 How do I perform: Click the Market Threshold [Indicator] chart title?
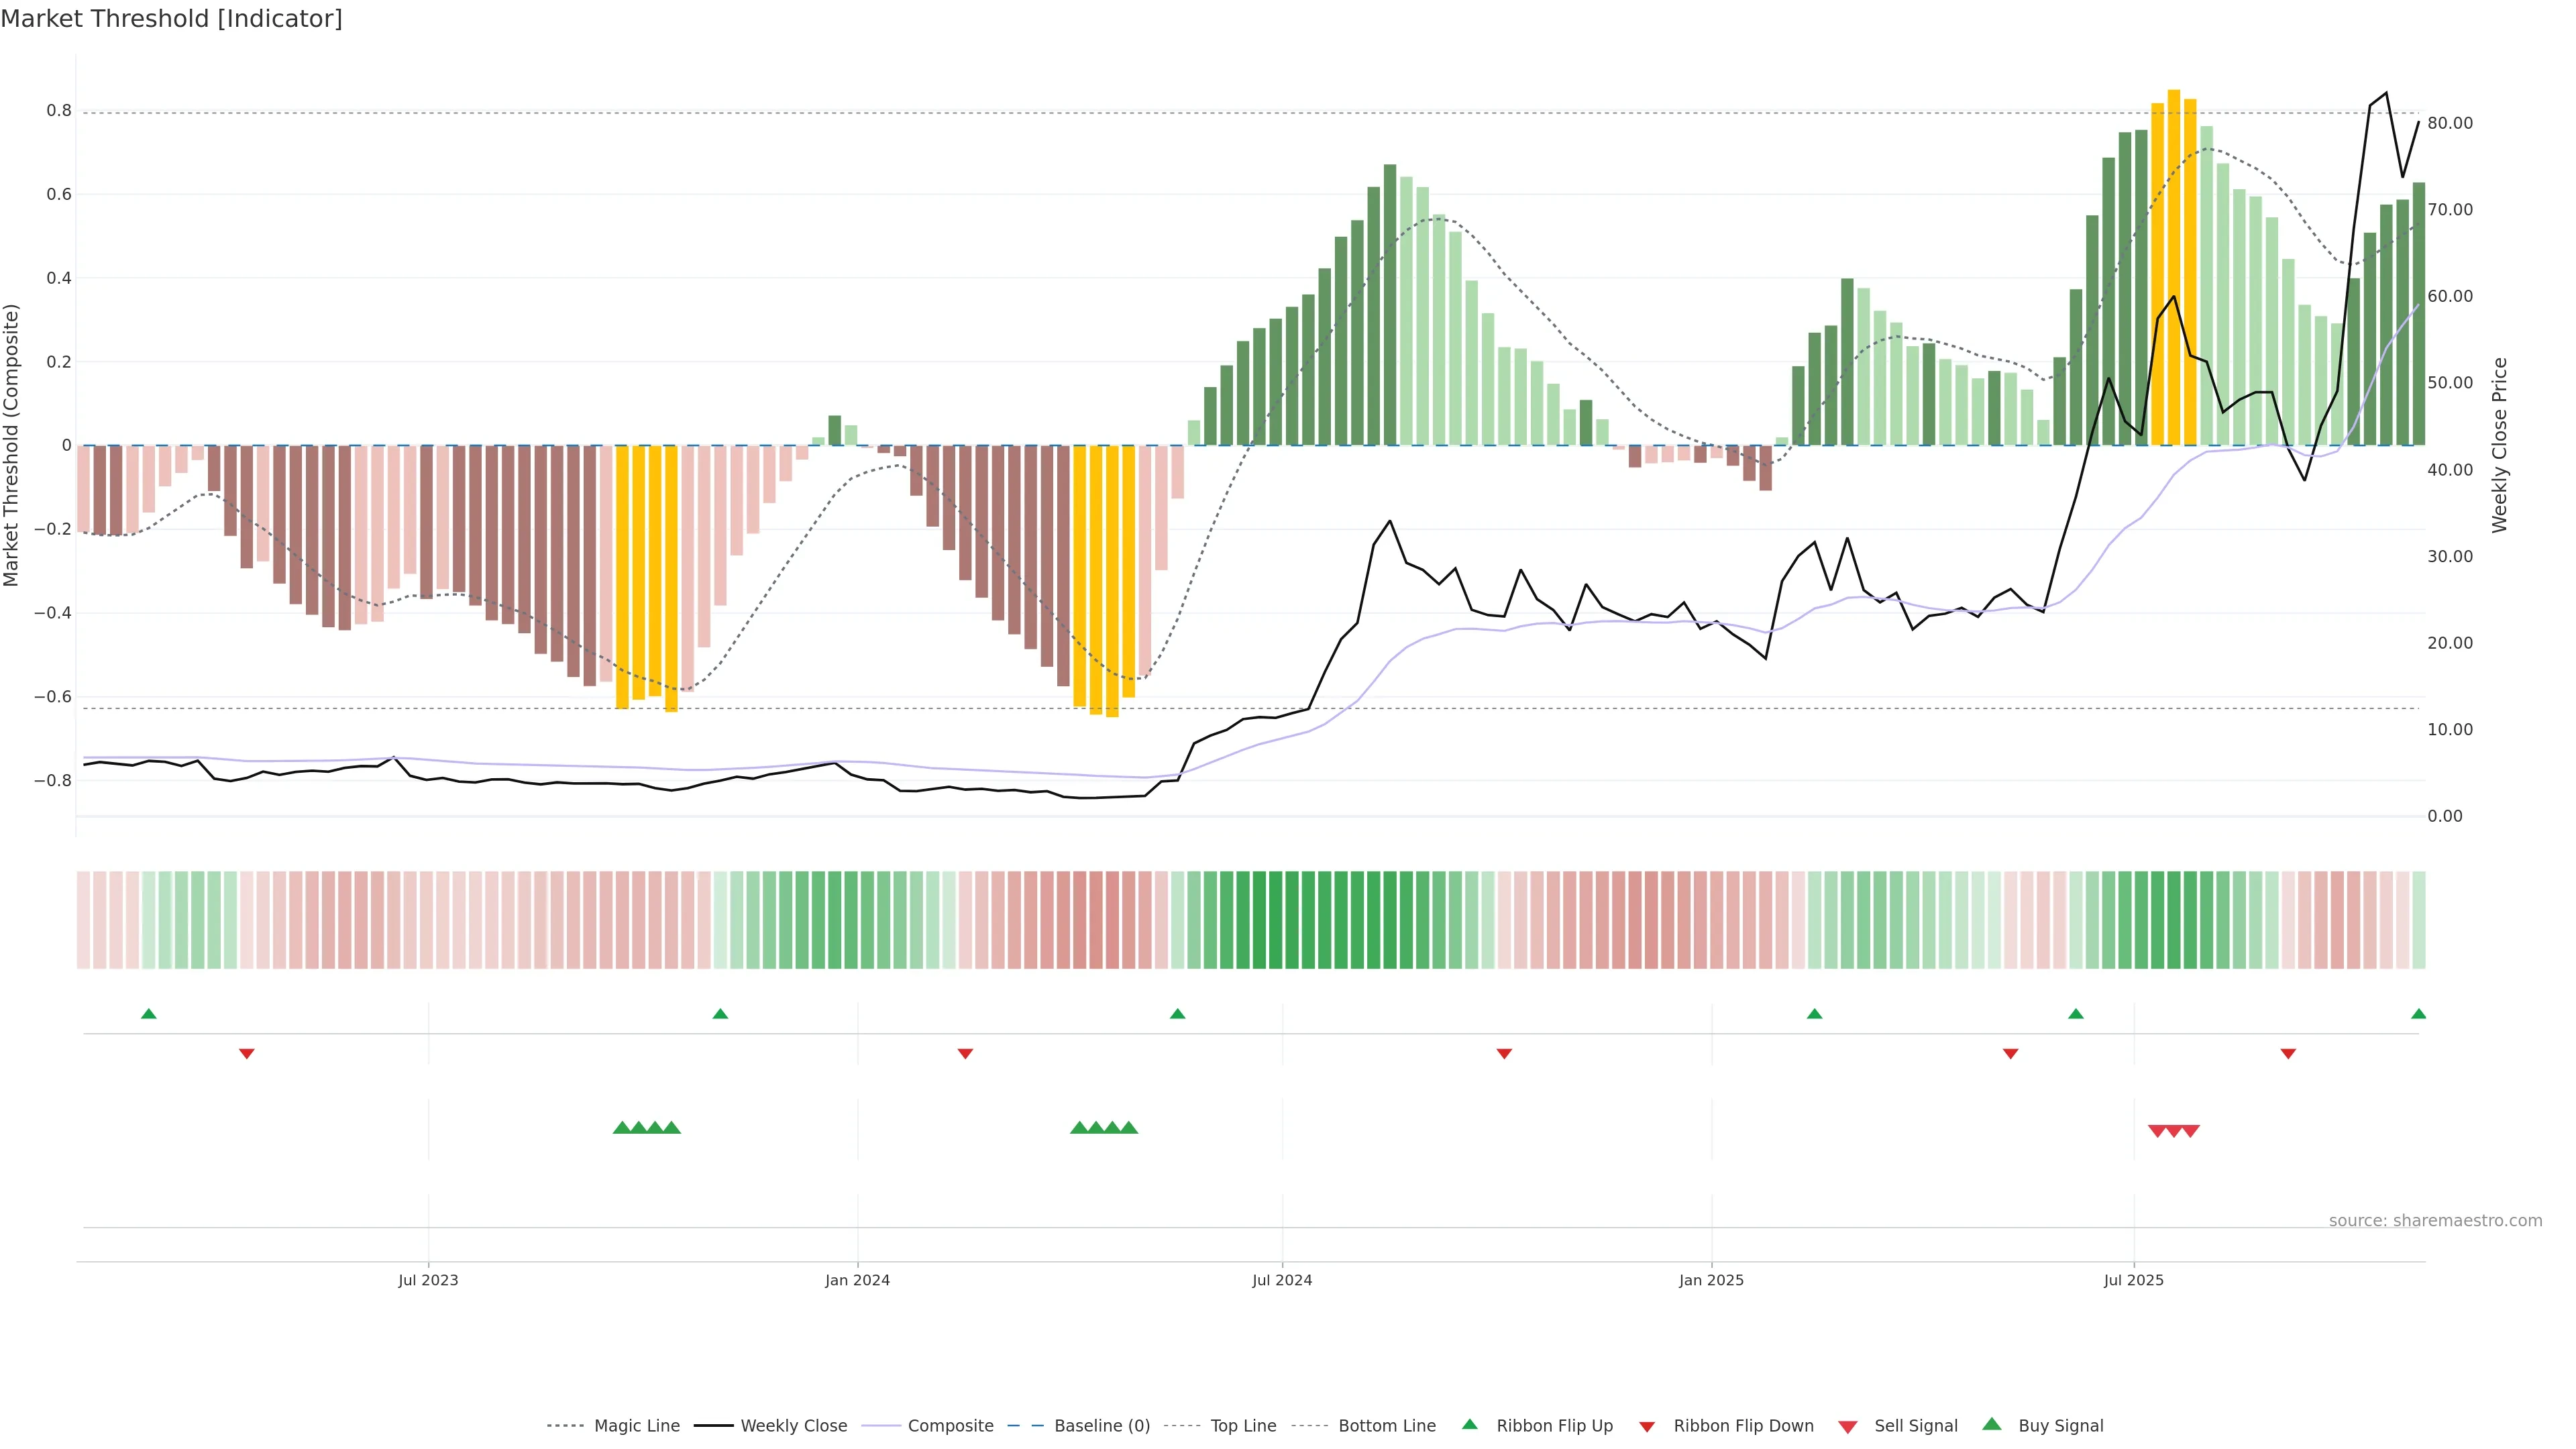pos(172,19)
